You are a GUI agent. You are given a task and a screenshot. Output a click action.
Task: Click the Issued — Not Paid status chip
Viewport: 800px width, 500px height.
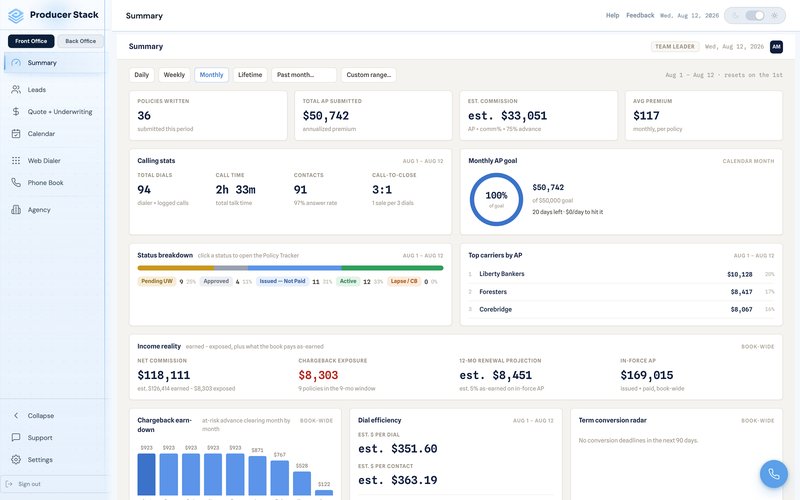point(282,281)
